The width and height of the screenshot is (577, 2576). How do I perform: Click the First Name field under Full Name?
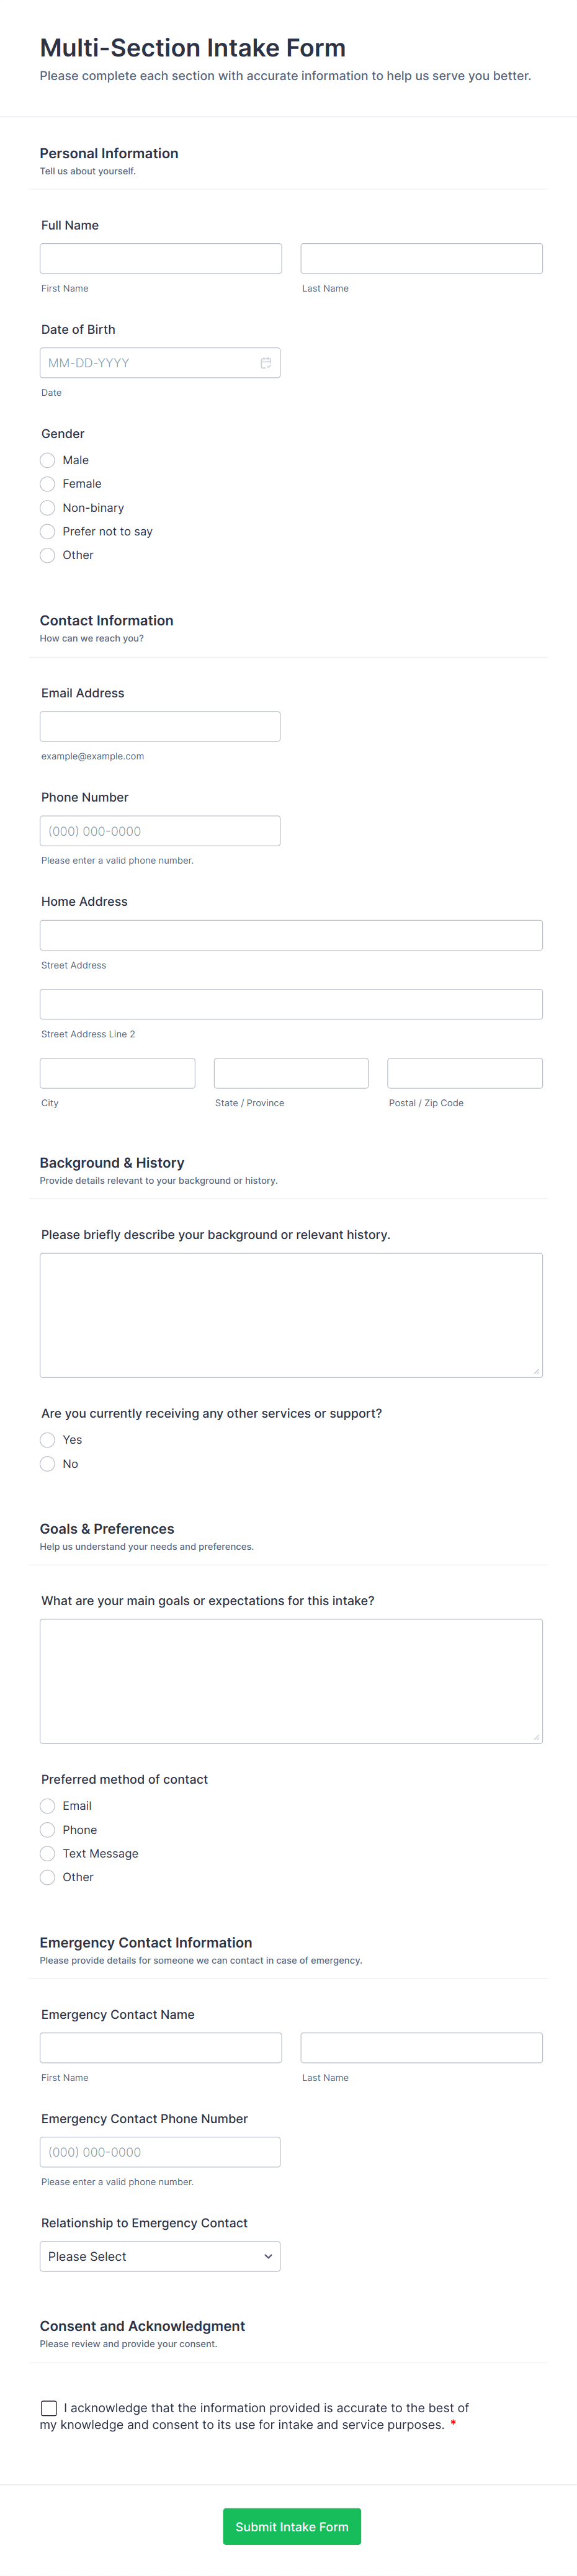tap(160, 259)
